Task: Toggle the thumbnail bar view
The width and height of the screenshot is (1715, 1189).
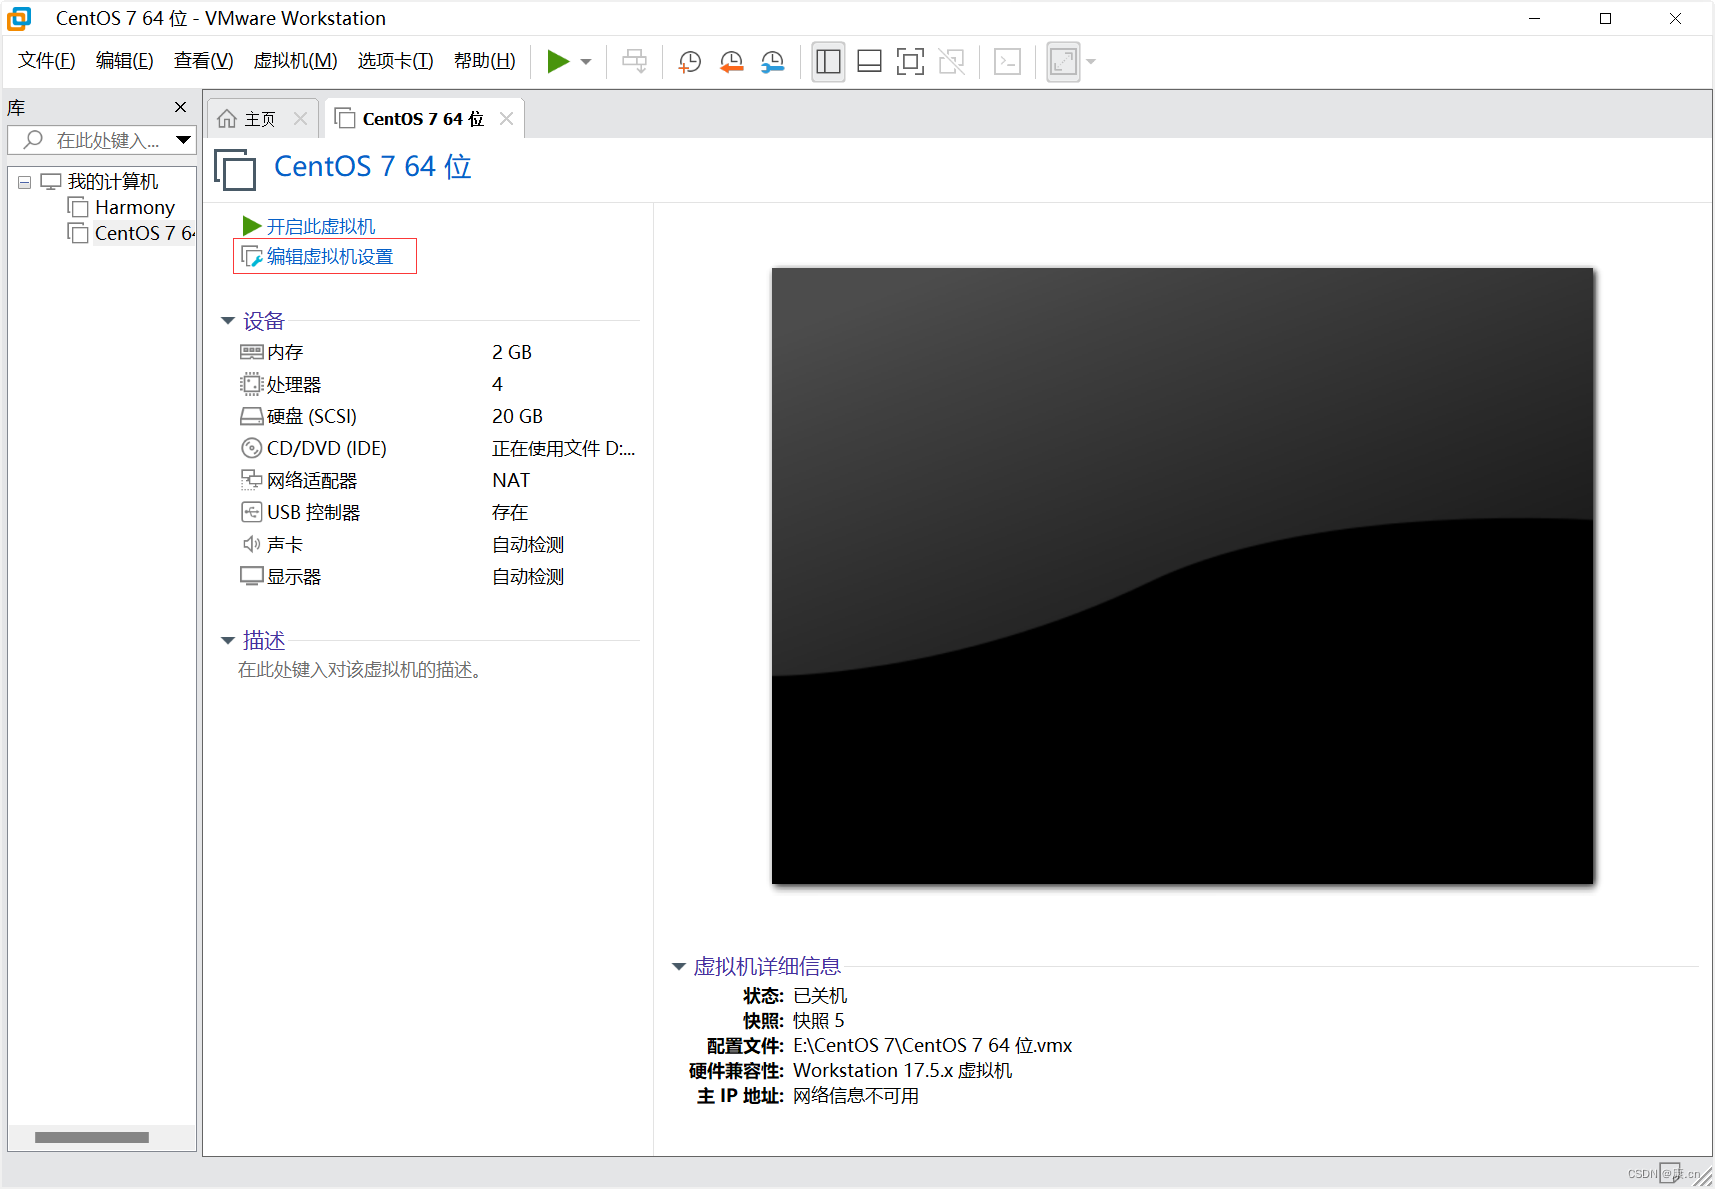Action: 869,61
